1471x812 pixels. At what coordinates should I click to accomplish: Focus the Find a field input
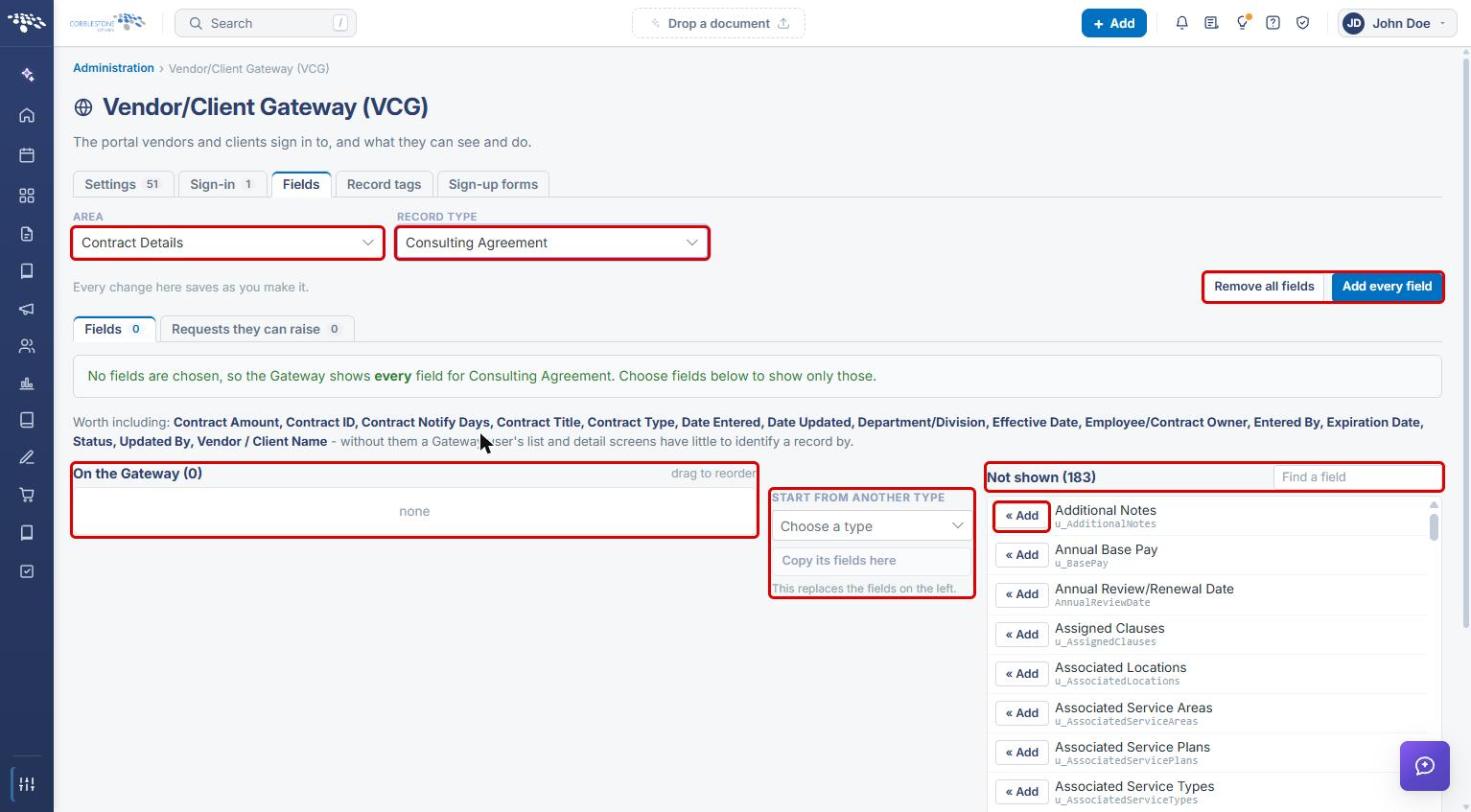[x=1357, y=477]
